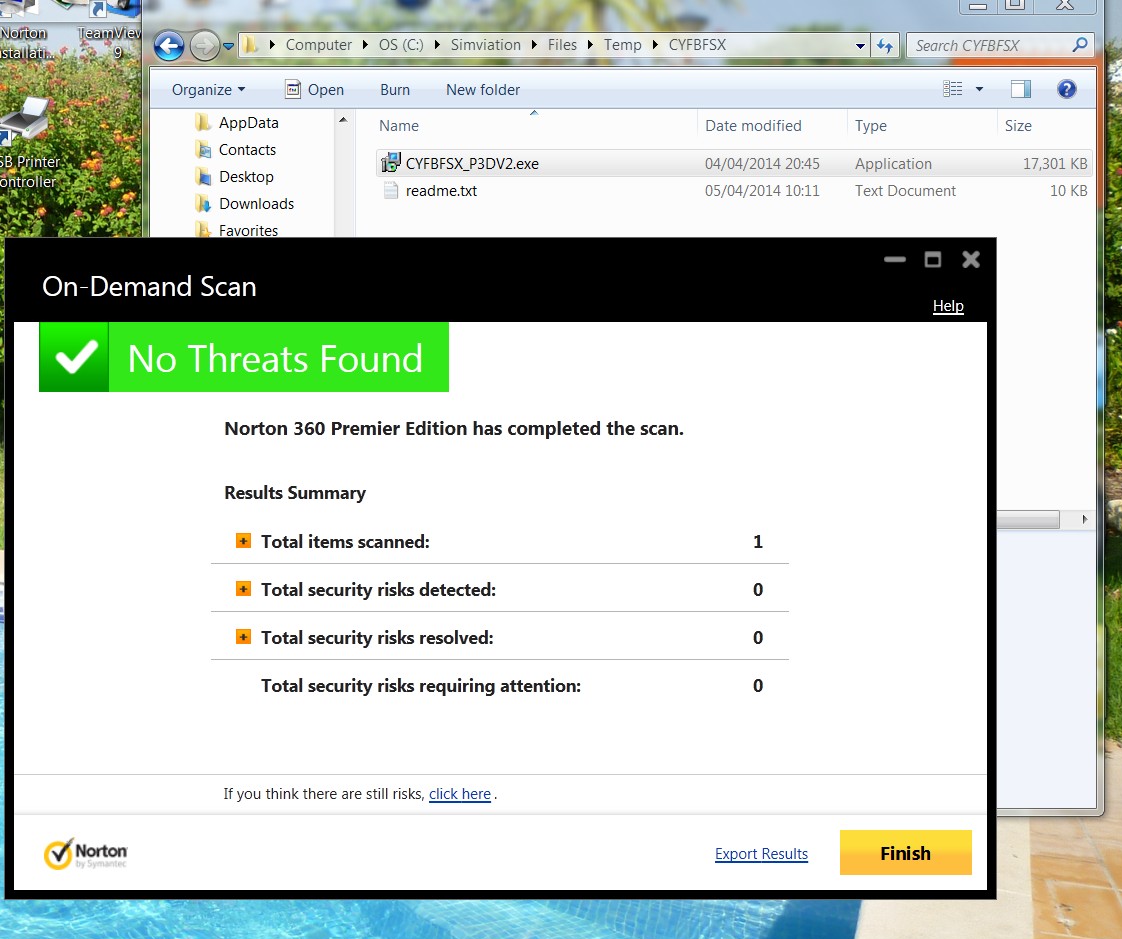The image size is (1122, 939).
Task: Select CYFBFSX in the address breadcrumb
Action: pyautogui.click(x=697, y=45)
